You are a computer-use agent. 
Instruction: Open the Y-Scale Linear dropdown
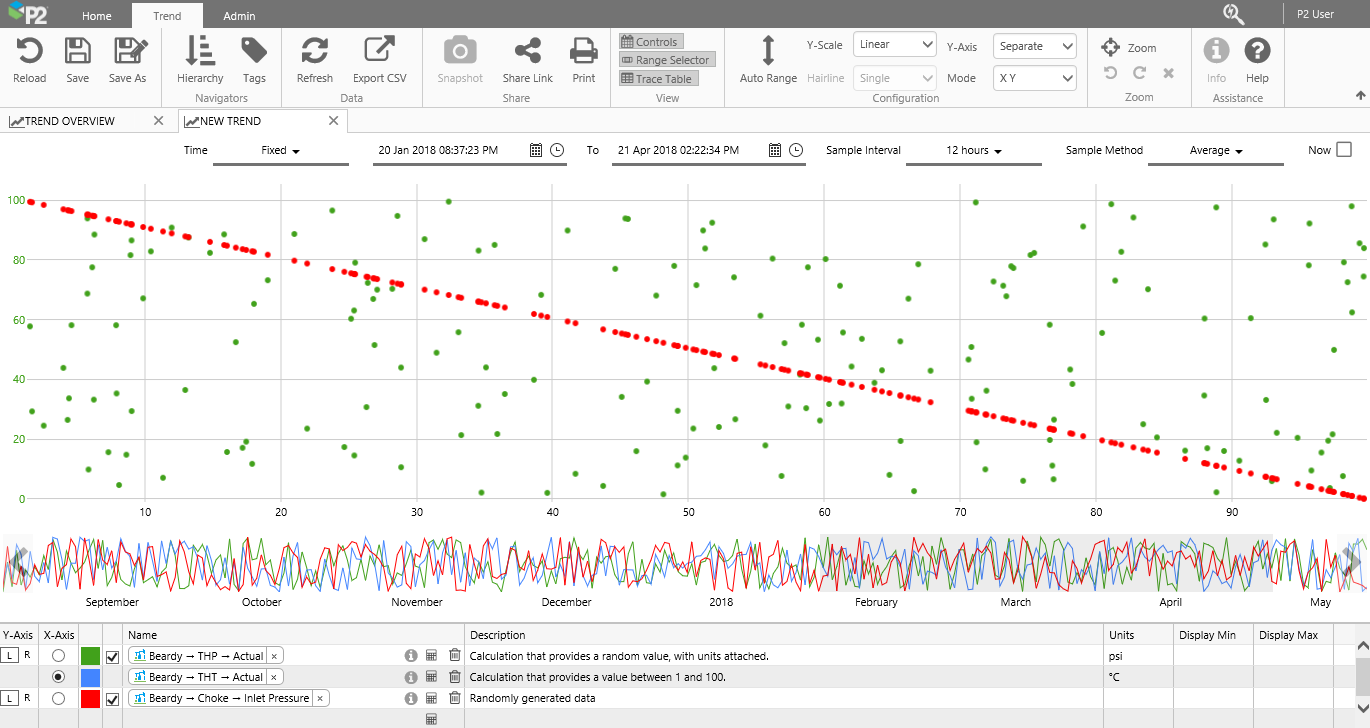894,45
